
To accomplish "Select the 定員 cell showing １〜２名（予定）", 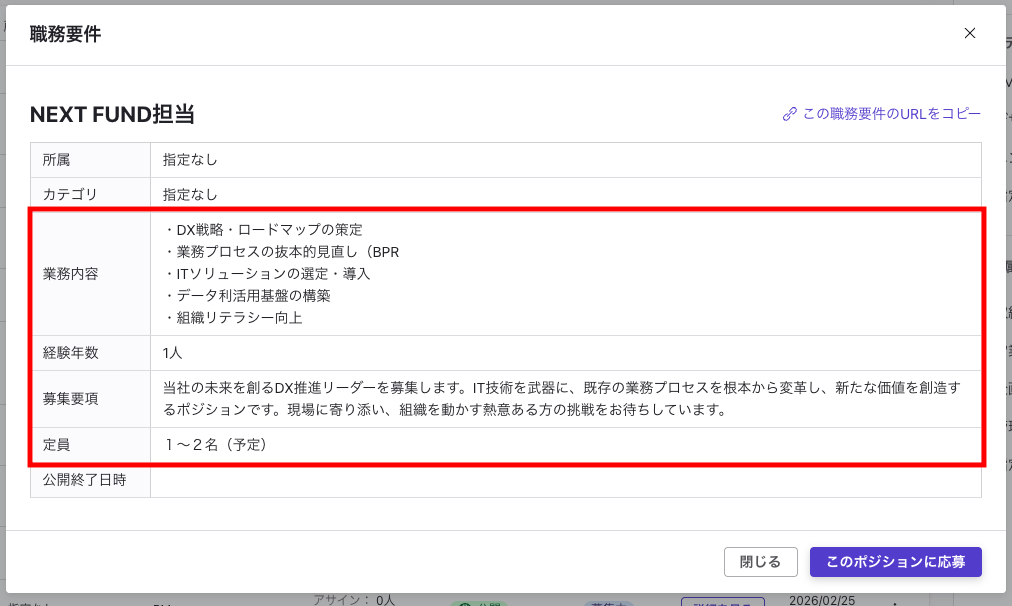I will click(215, 445).
